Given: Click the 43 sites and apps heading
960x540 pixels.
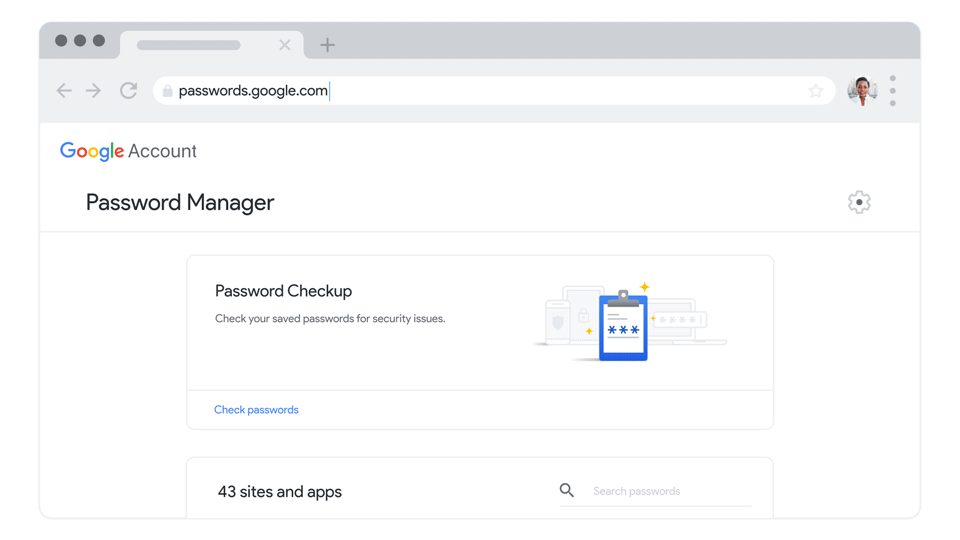Looking at the screenshot, I should 280,492.
